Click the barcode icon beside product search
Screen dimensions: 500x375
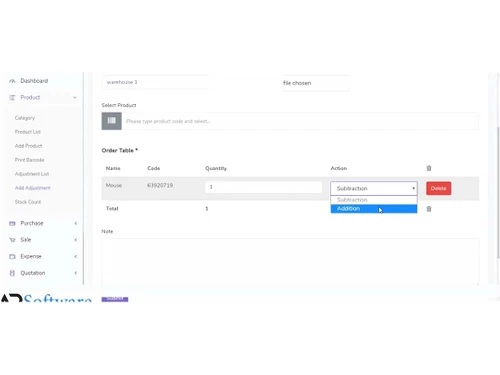click(111, 121)
